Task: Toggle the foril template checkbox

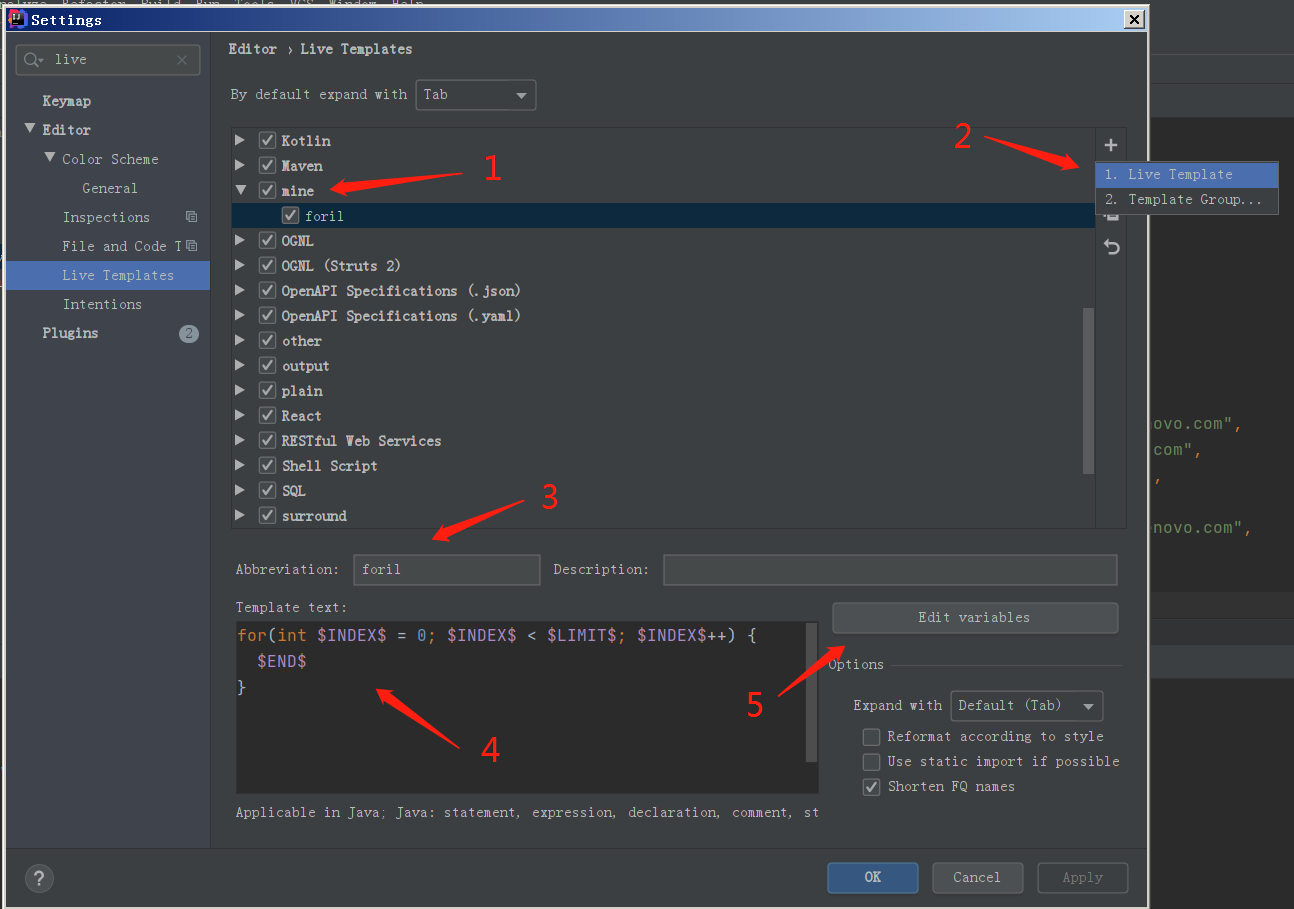Action: pos(290,215)
